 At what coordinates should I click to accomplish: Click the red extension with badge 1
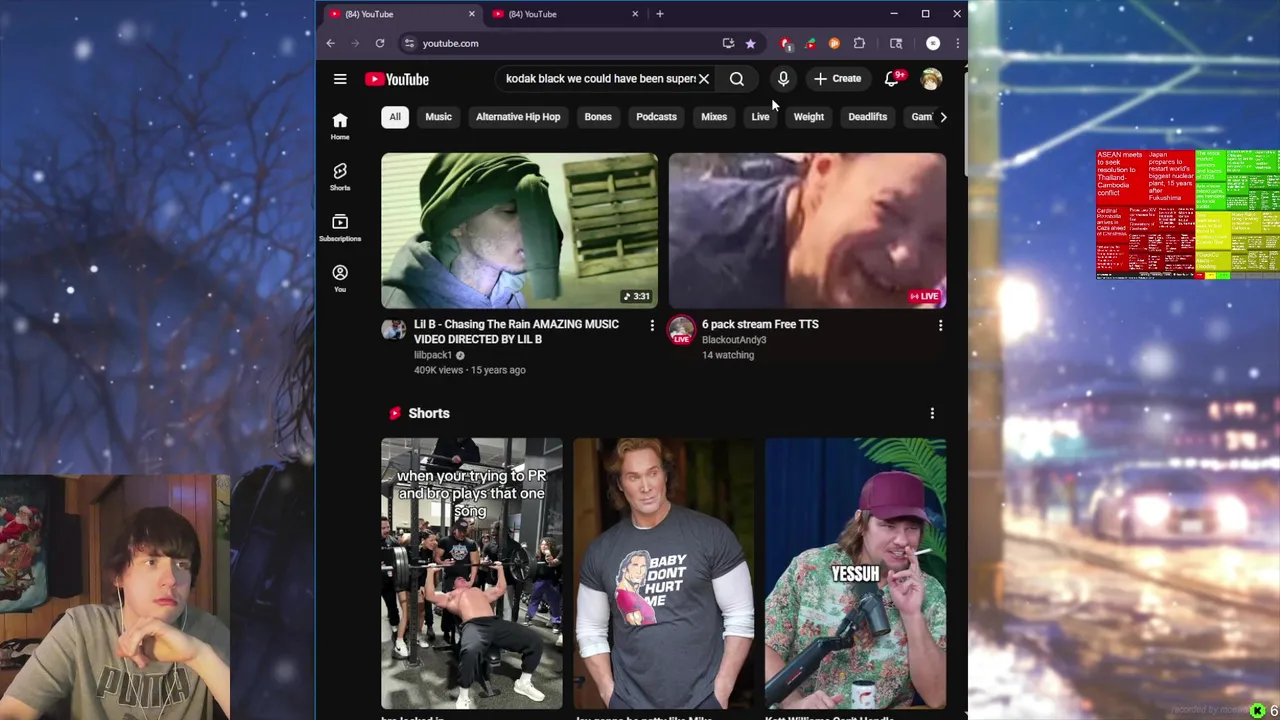[786, 43]
